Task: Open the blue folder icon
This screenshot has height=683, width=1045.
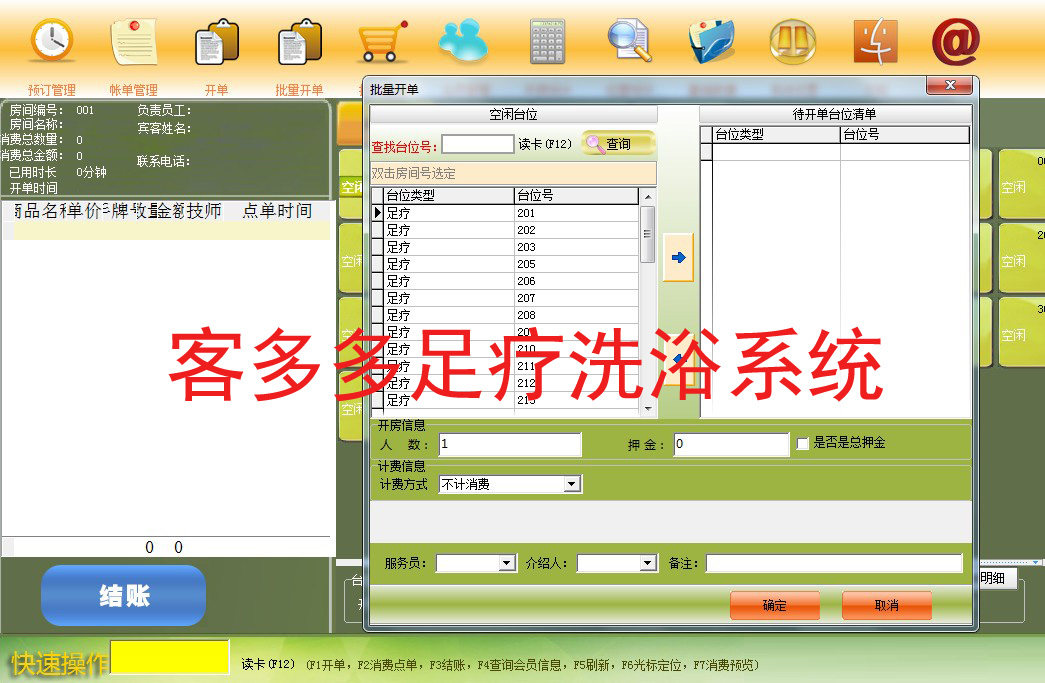Action: [x=711, y=41]
